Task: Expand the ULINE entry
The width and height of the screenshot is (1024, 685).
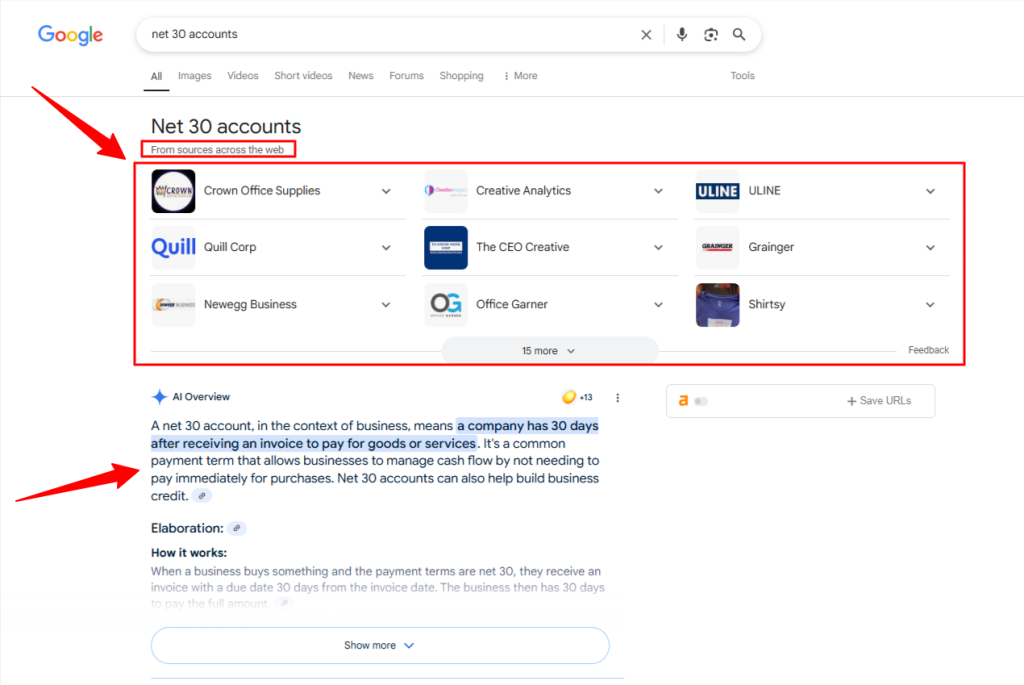Action: click(930, 191)
